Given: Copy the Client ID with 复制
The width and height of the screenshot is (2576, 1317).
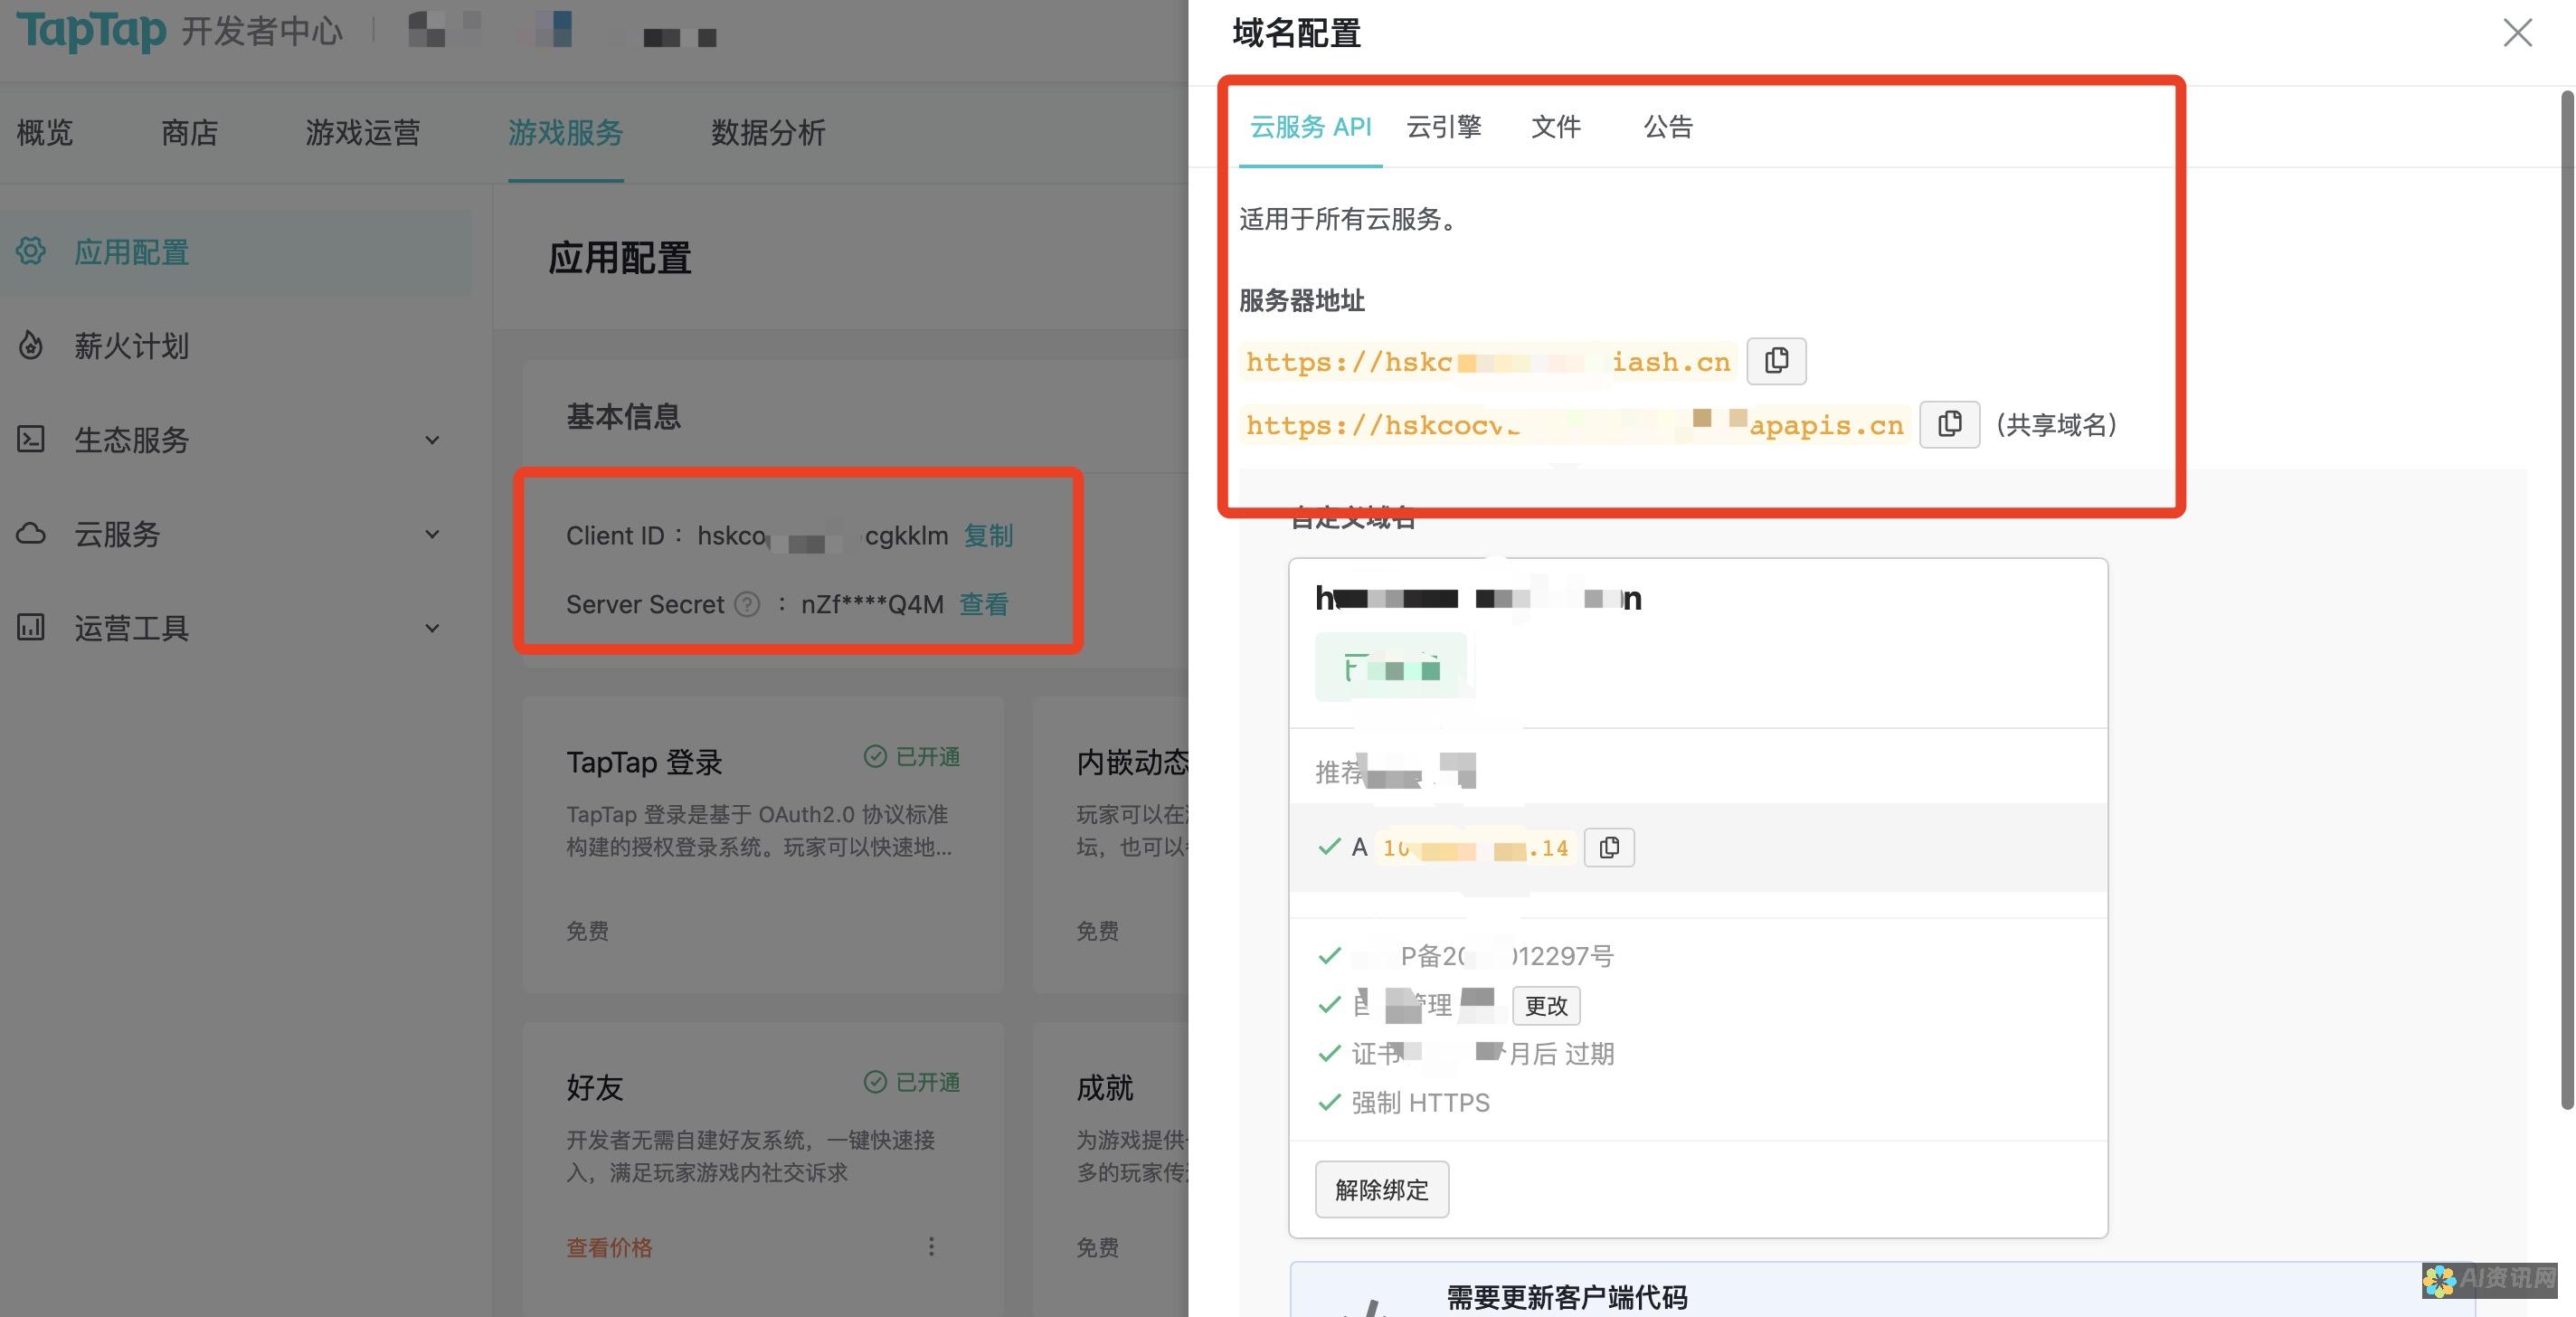Looking at the screenshot, I should (988, 536).
